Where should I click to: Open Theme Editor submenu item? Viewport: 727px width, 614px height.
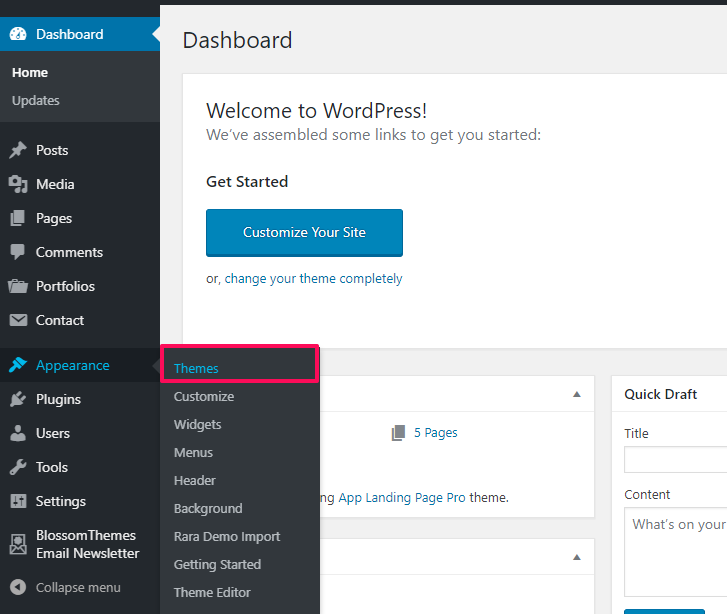(212, 592)
